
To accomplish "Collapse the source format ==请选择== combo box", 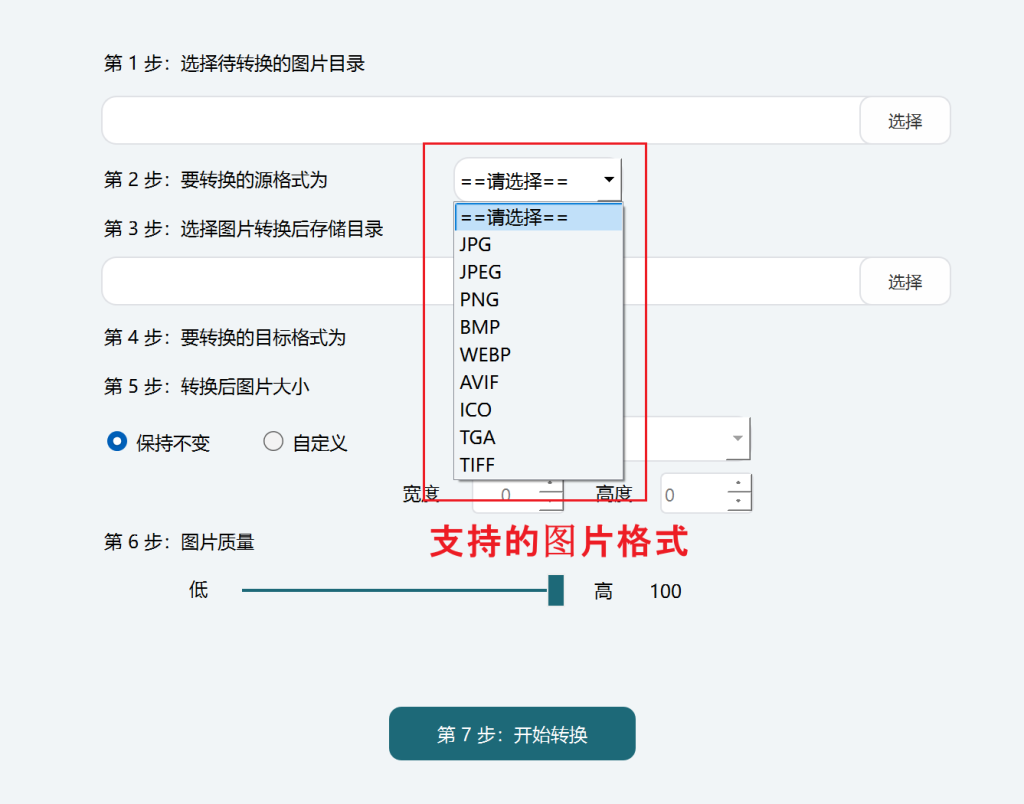I will tap(608, 181).
